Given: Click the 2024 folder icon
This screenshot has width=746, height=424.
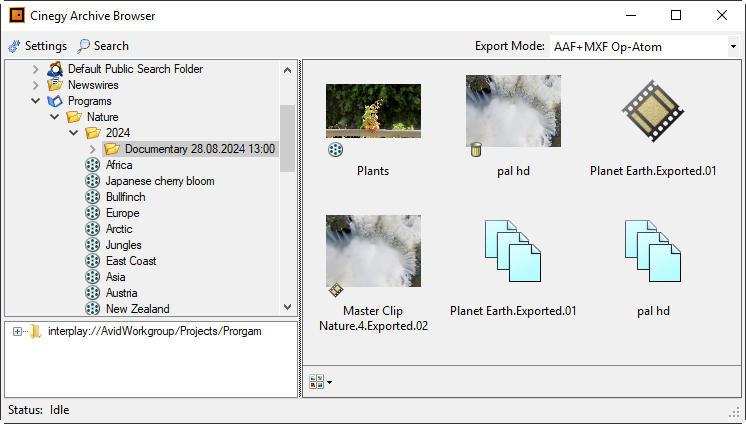Looking at the screenshot, I should [93, 133].
